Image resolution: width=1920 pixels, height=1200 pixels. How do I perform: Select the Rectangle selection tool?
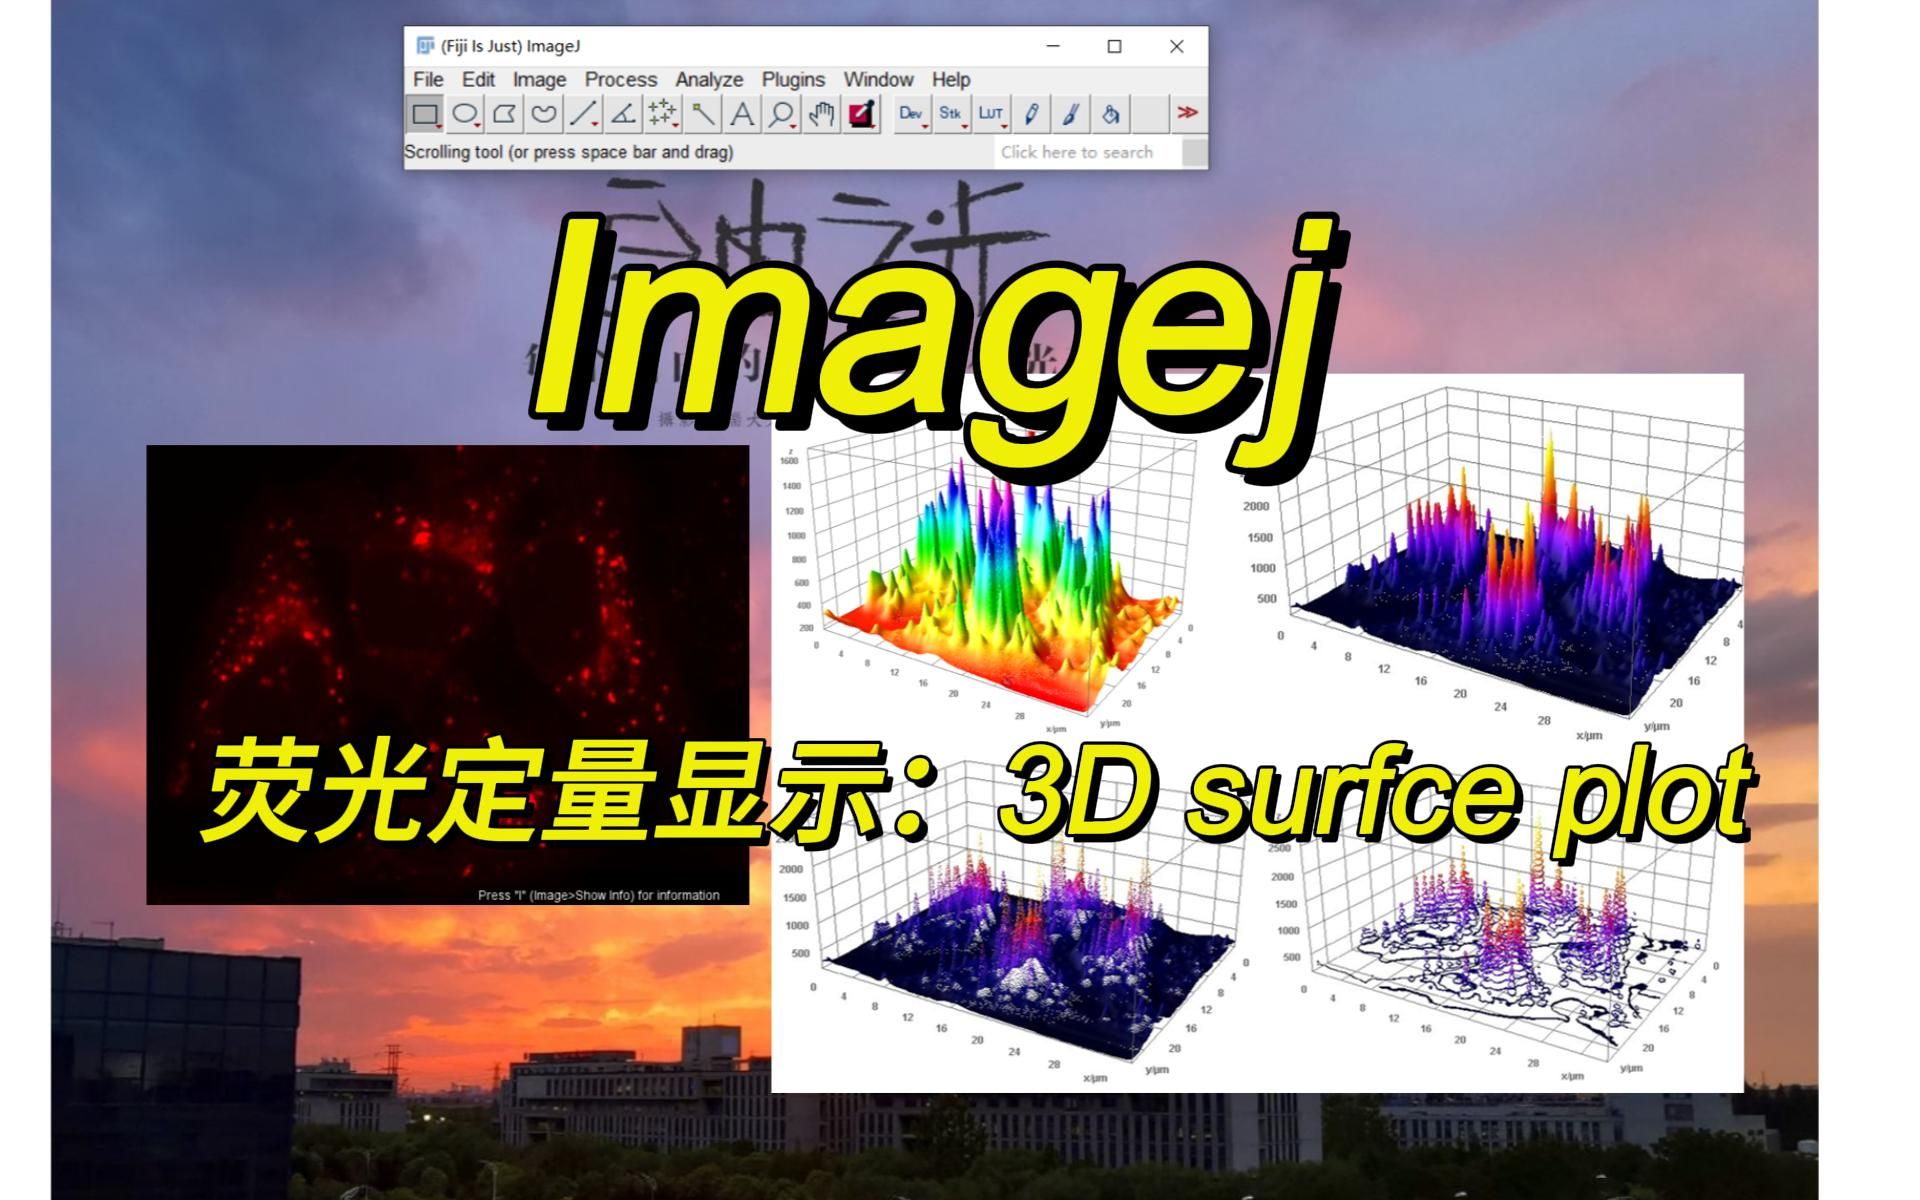[x=425, y=114]
